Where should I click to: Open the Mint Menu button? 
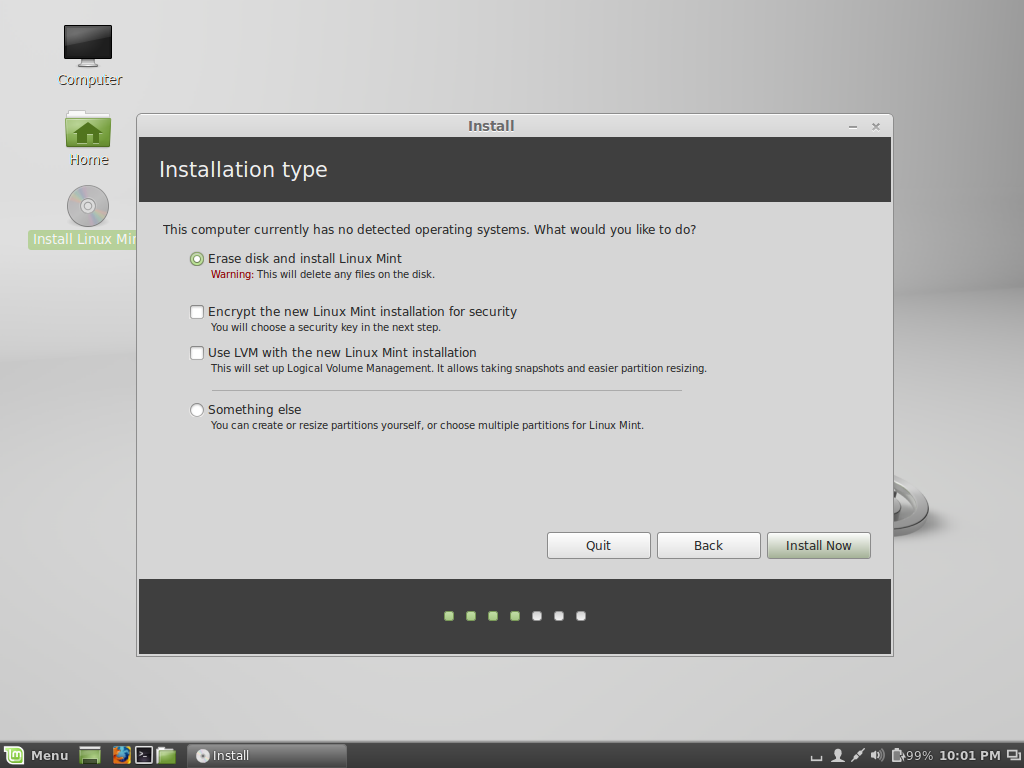(x=37, y=756)
